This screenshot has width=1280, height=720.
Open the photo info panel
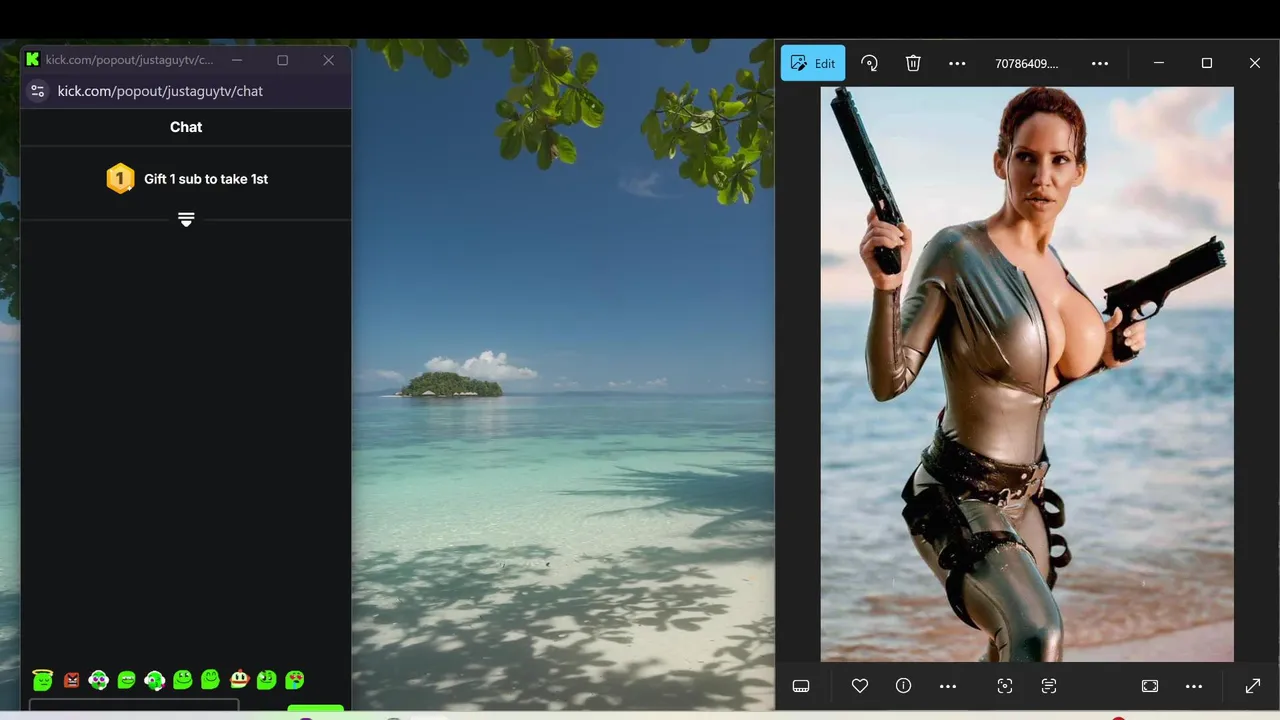[904, 686]
